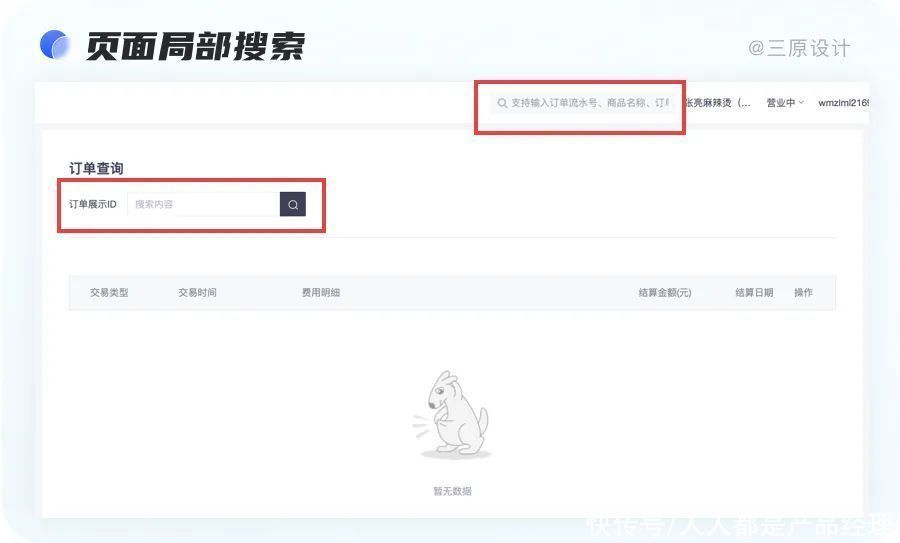The width and height of the screenshot is (900, 543).
Task: Click the 操作 column header
Action: (803, 293)
